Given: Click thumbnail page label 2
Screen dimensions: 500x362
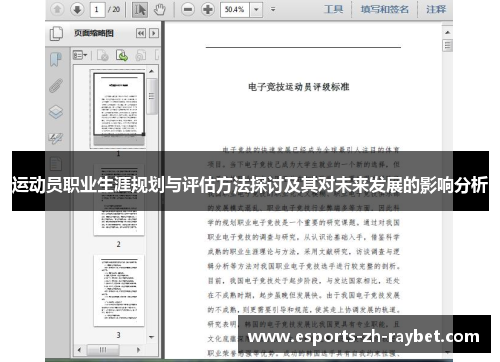Looking at the screenshot, I should pos(118,244).
